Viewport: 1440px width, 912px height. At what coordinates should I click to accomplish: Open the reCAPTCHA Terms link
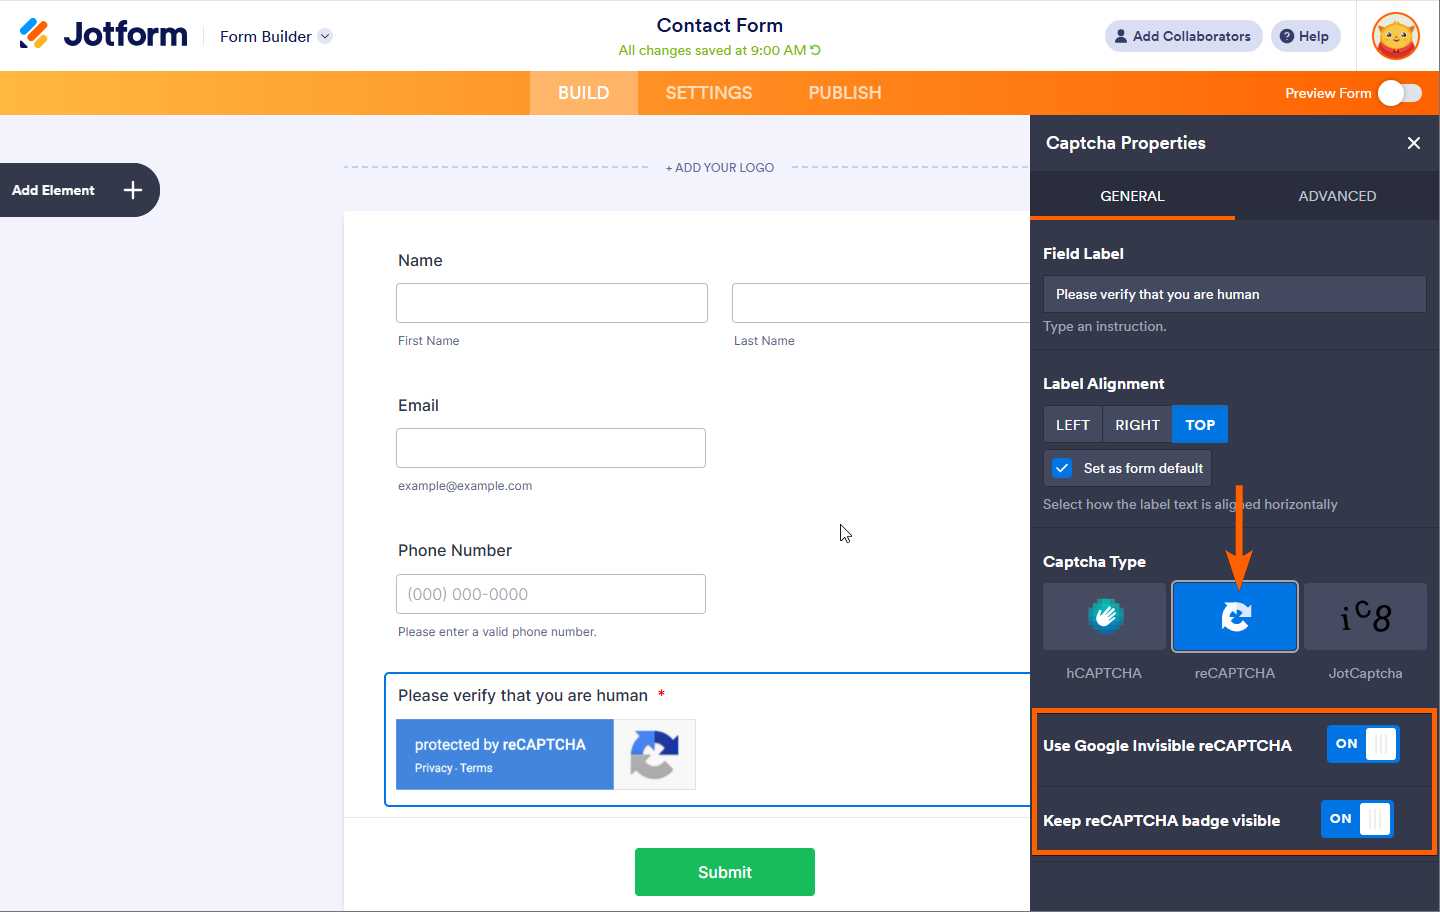pos(476,768)
